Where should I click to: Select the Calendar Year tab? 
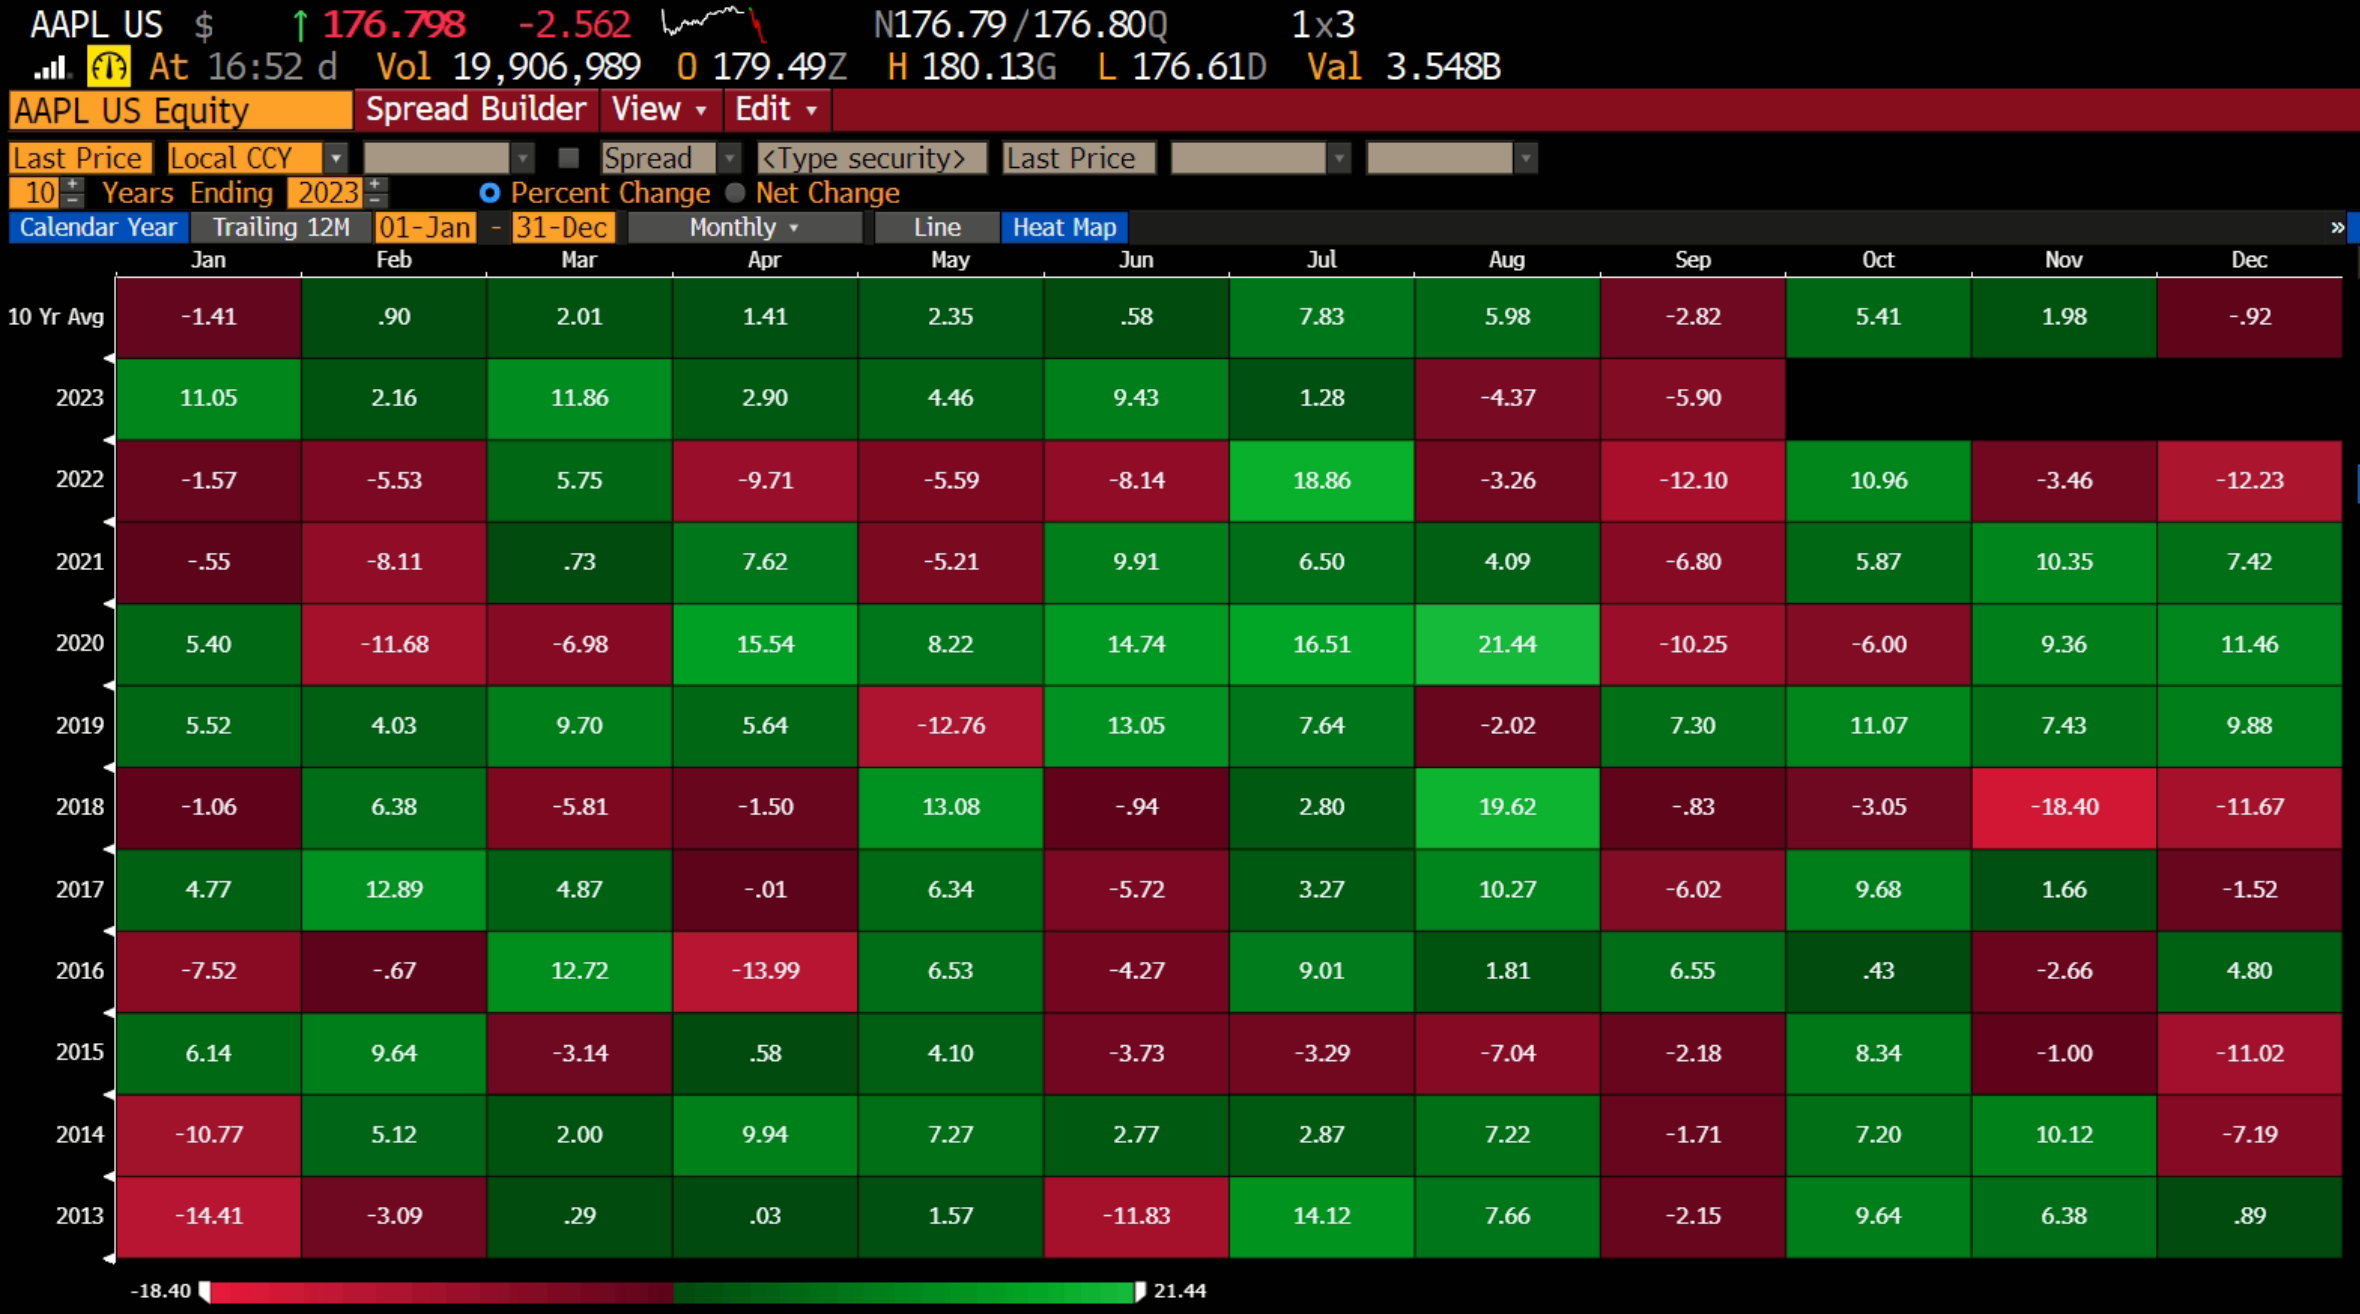(97, 227)
